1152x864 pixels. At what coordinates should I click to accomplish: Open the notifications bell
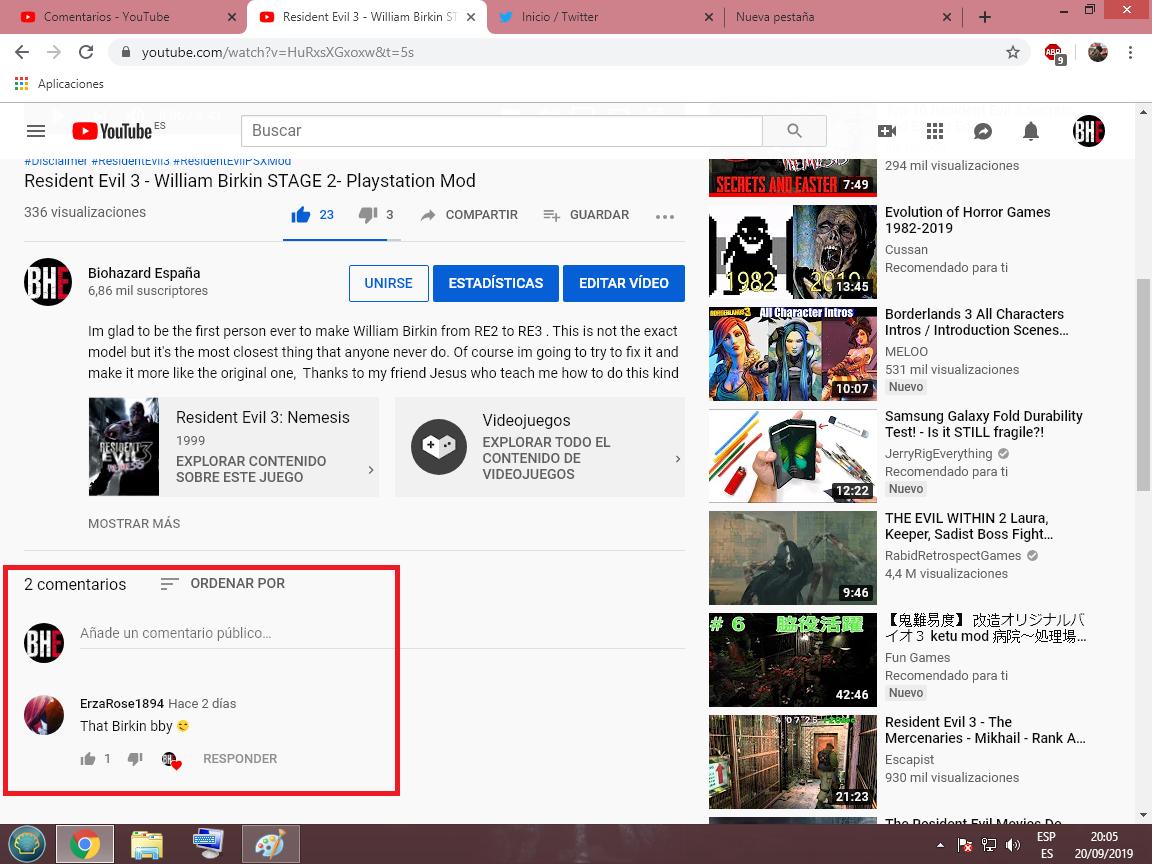point(1031,131)
